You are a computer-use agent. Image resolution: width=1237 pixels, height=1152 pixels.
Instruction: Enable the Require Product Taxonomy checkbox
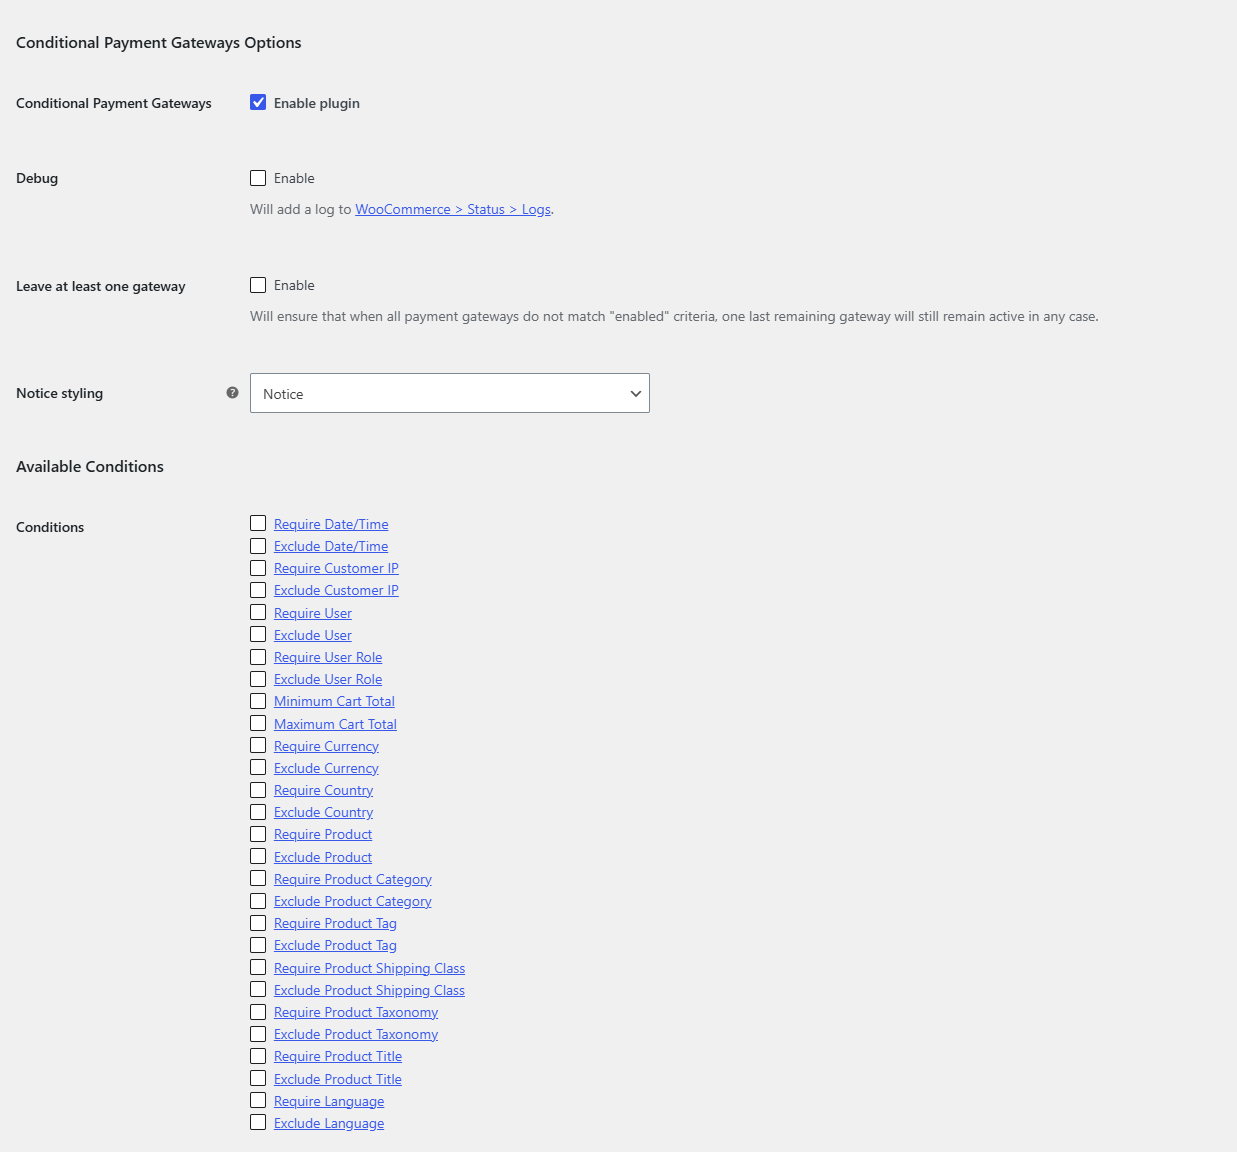click(x=258, y=1012)
